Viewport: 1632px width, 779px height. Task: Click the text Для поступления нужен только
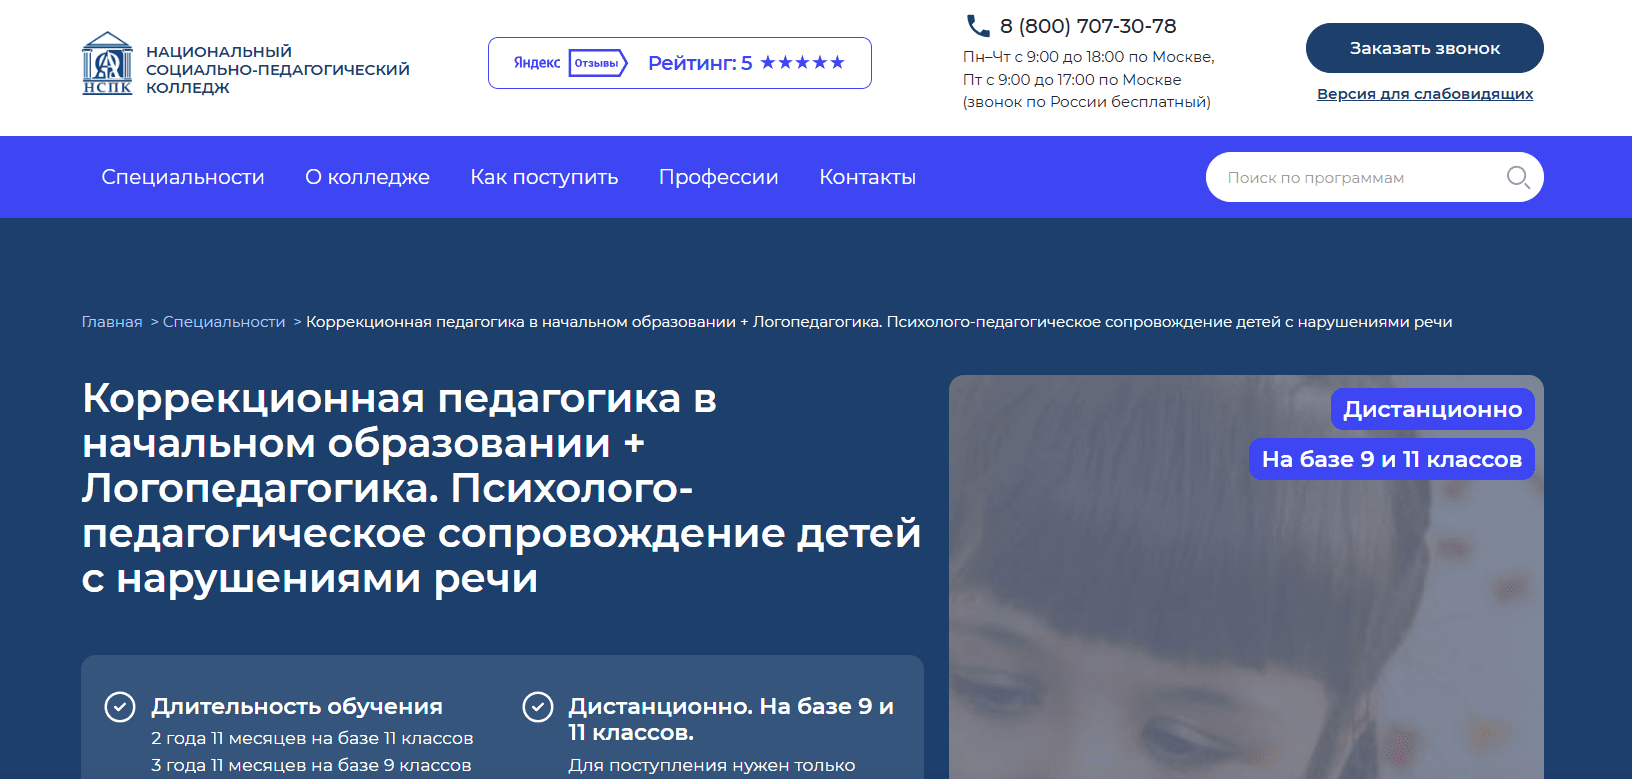click(712, 765)
